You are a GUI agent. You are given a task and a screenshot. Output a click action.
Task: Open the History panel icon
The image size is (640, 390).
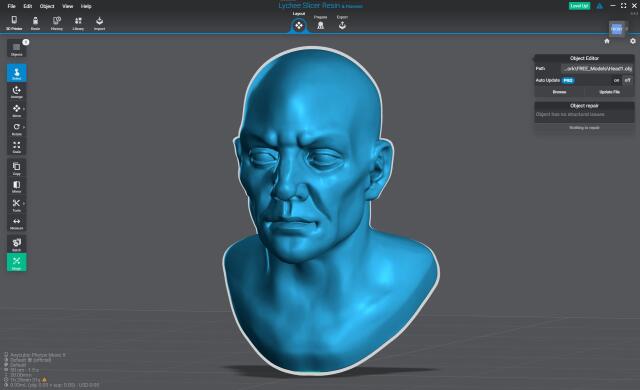coord(57,22)
